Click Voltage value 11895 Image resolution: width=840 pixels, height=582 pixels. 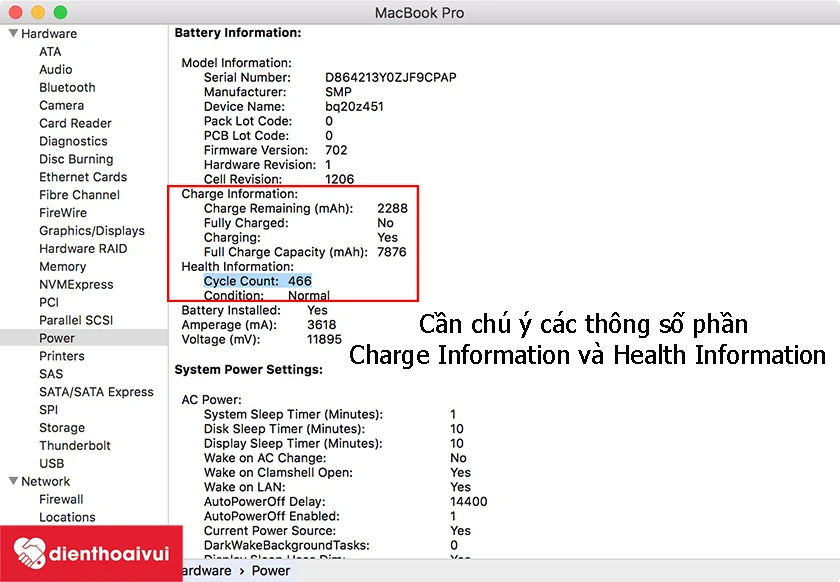click(324, 339)
